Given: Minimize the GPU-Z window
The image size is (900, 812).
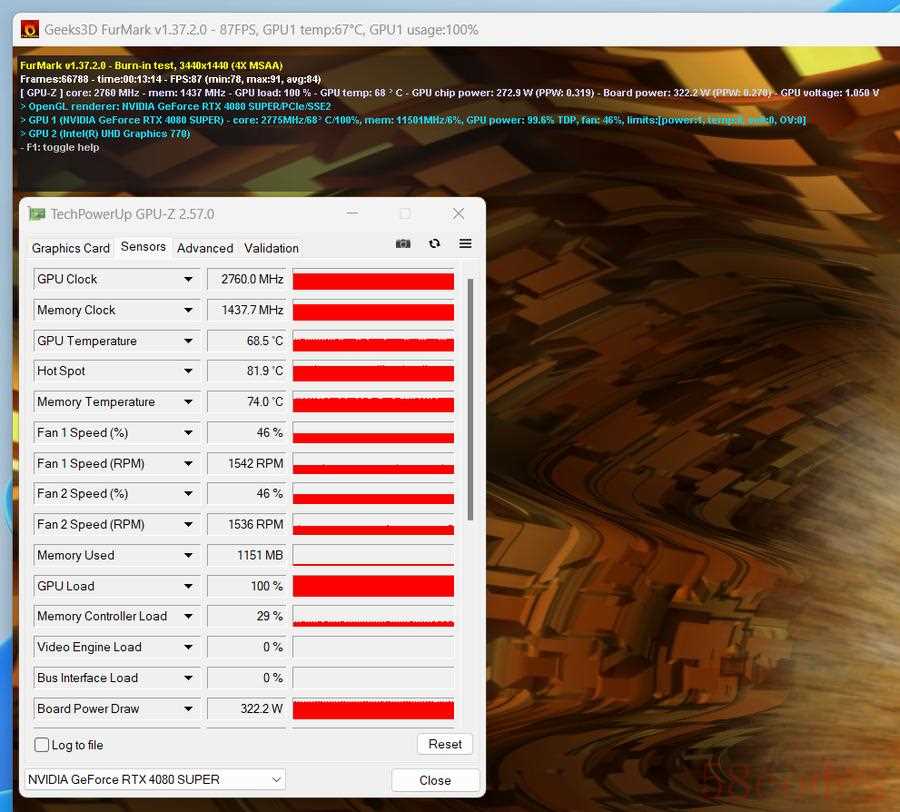Looking at the screenshot, I should 352,213.
